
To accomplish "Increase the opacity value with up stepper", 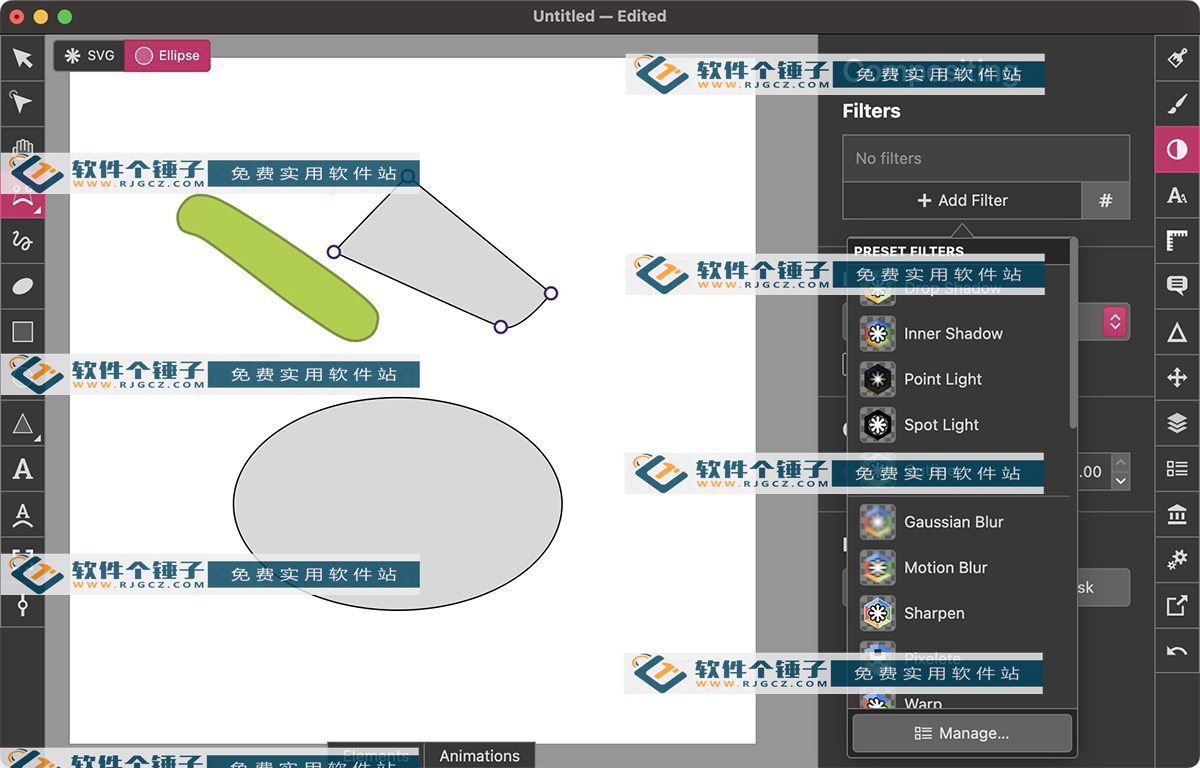I will tap(1121, 463).
